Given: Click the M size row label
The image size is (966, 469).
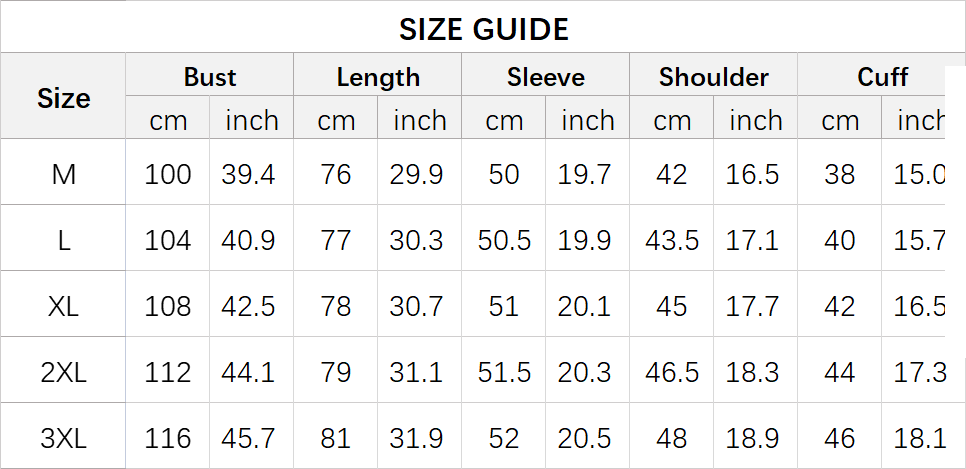Looking at the screenshot, I should coord(64,174).
